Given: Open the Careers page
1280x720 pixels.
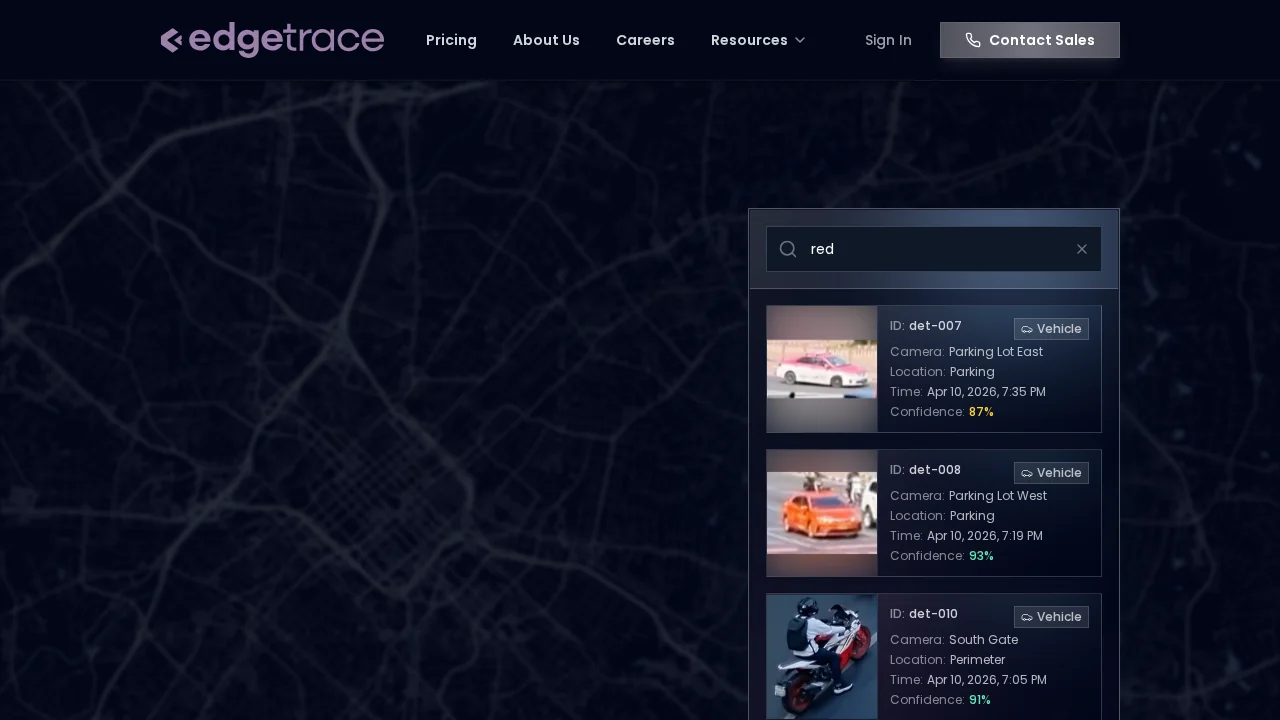Looking at the screenshot, I should tap(645, 40).
